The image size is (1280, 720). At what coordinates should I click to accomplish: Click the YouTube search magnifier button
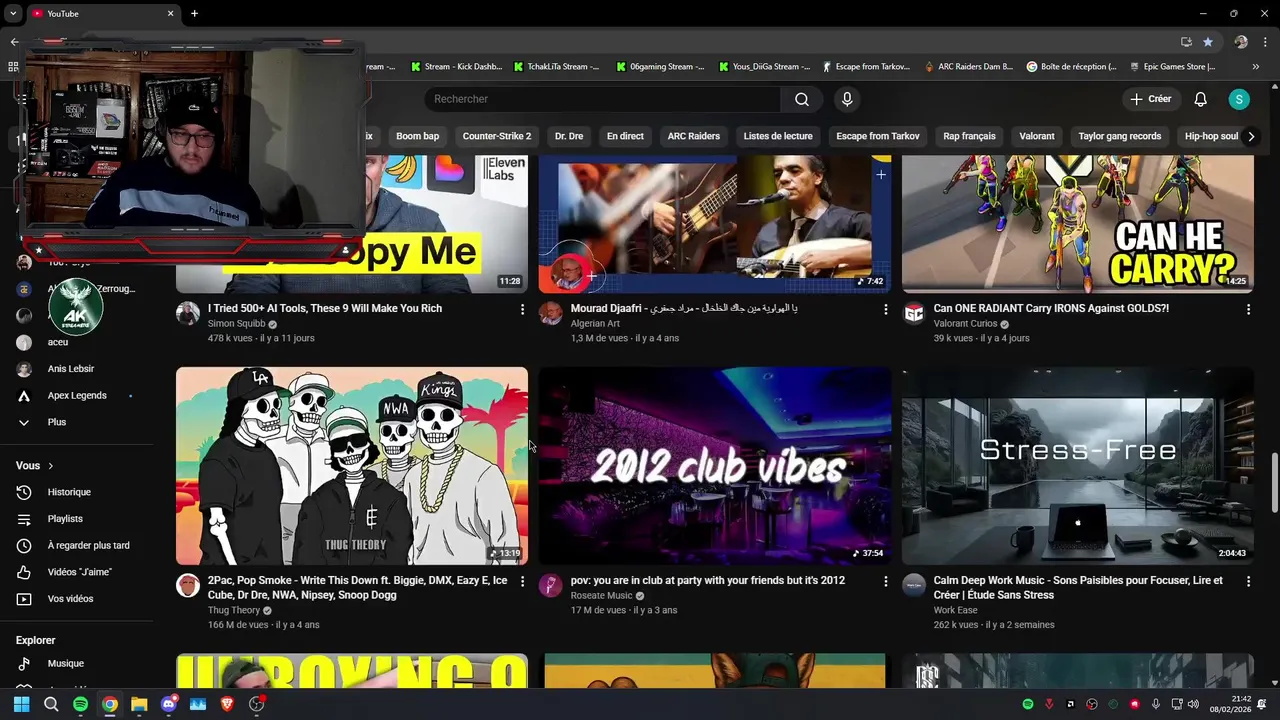click(x=802, y=99)
